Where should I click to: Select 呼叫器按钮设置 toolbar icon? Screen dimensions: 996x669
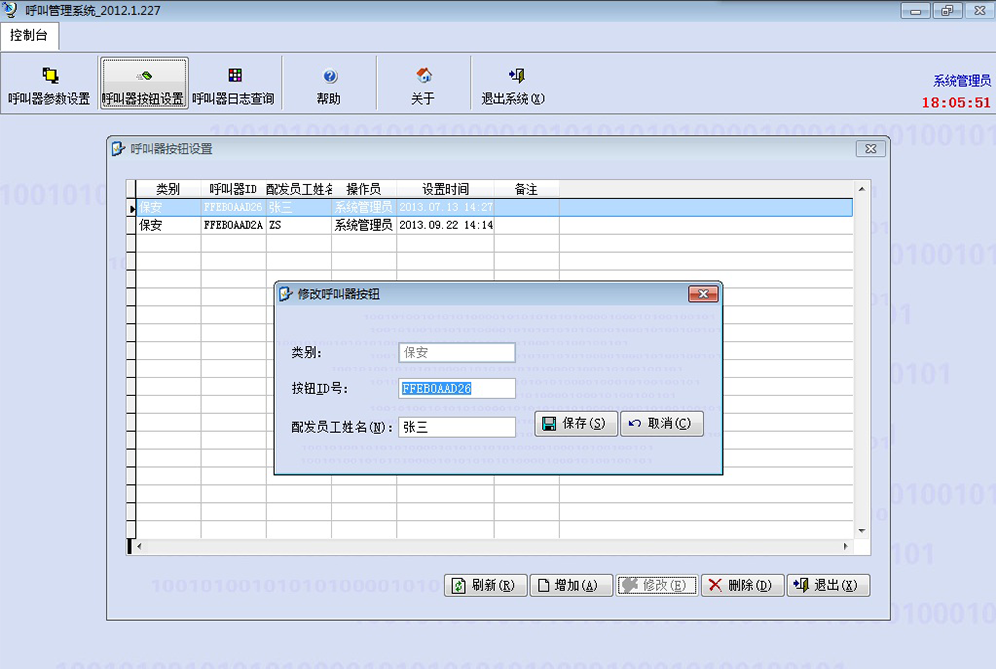[143, 85]
